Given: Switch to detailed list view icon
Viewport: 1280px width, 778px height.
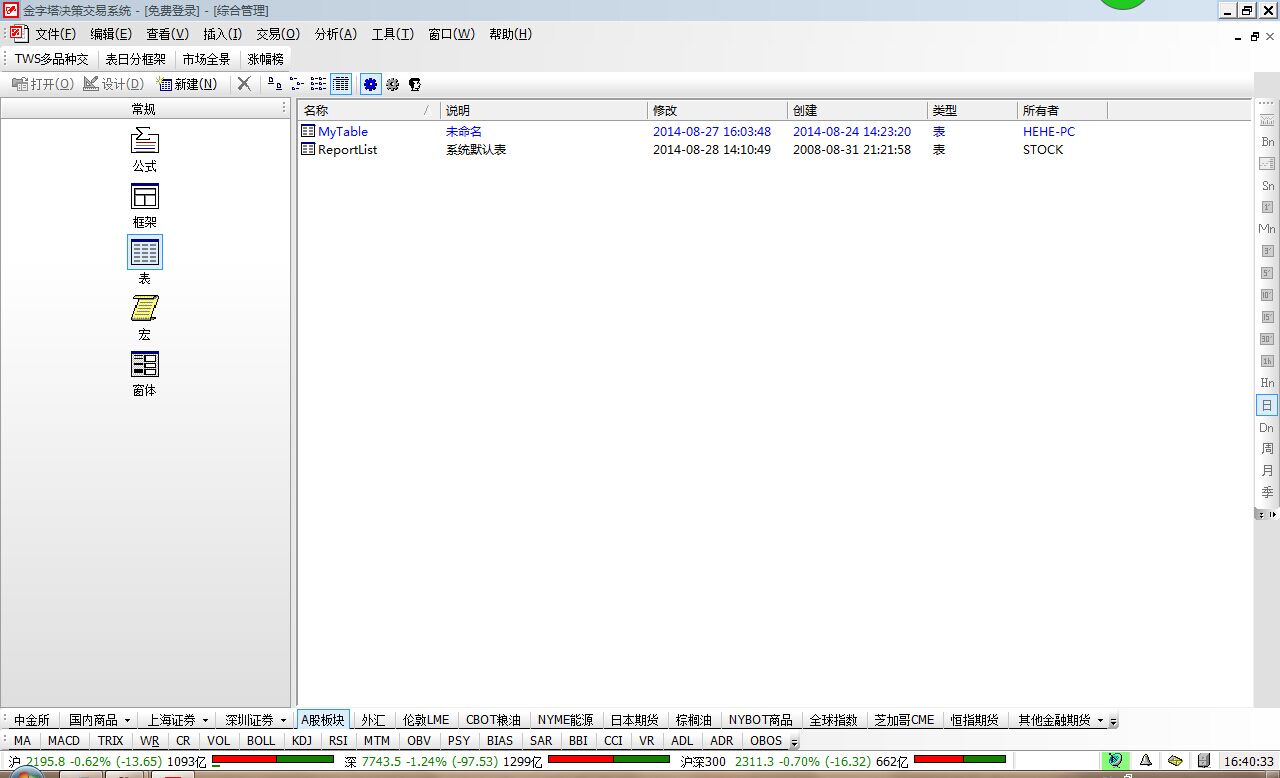Looking at the screenshot, I should (x=341, y=84).
